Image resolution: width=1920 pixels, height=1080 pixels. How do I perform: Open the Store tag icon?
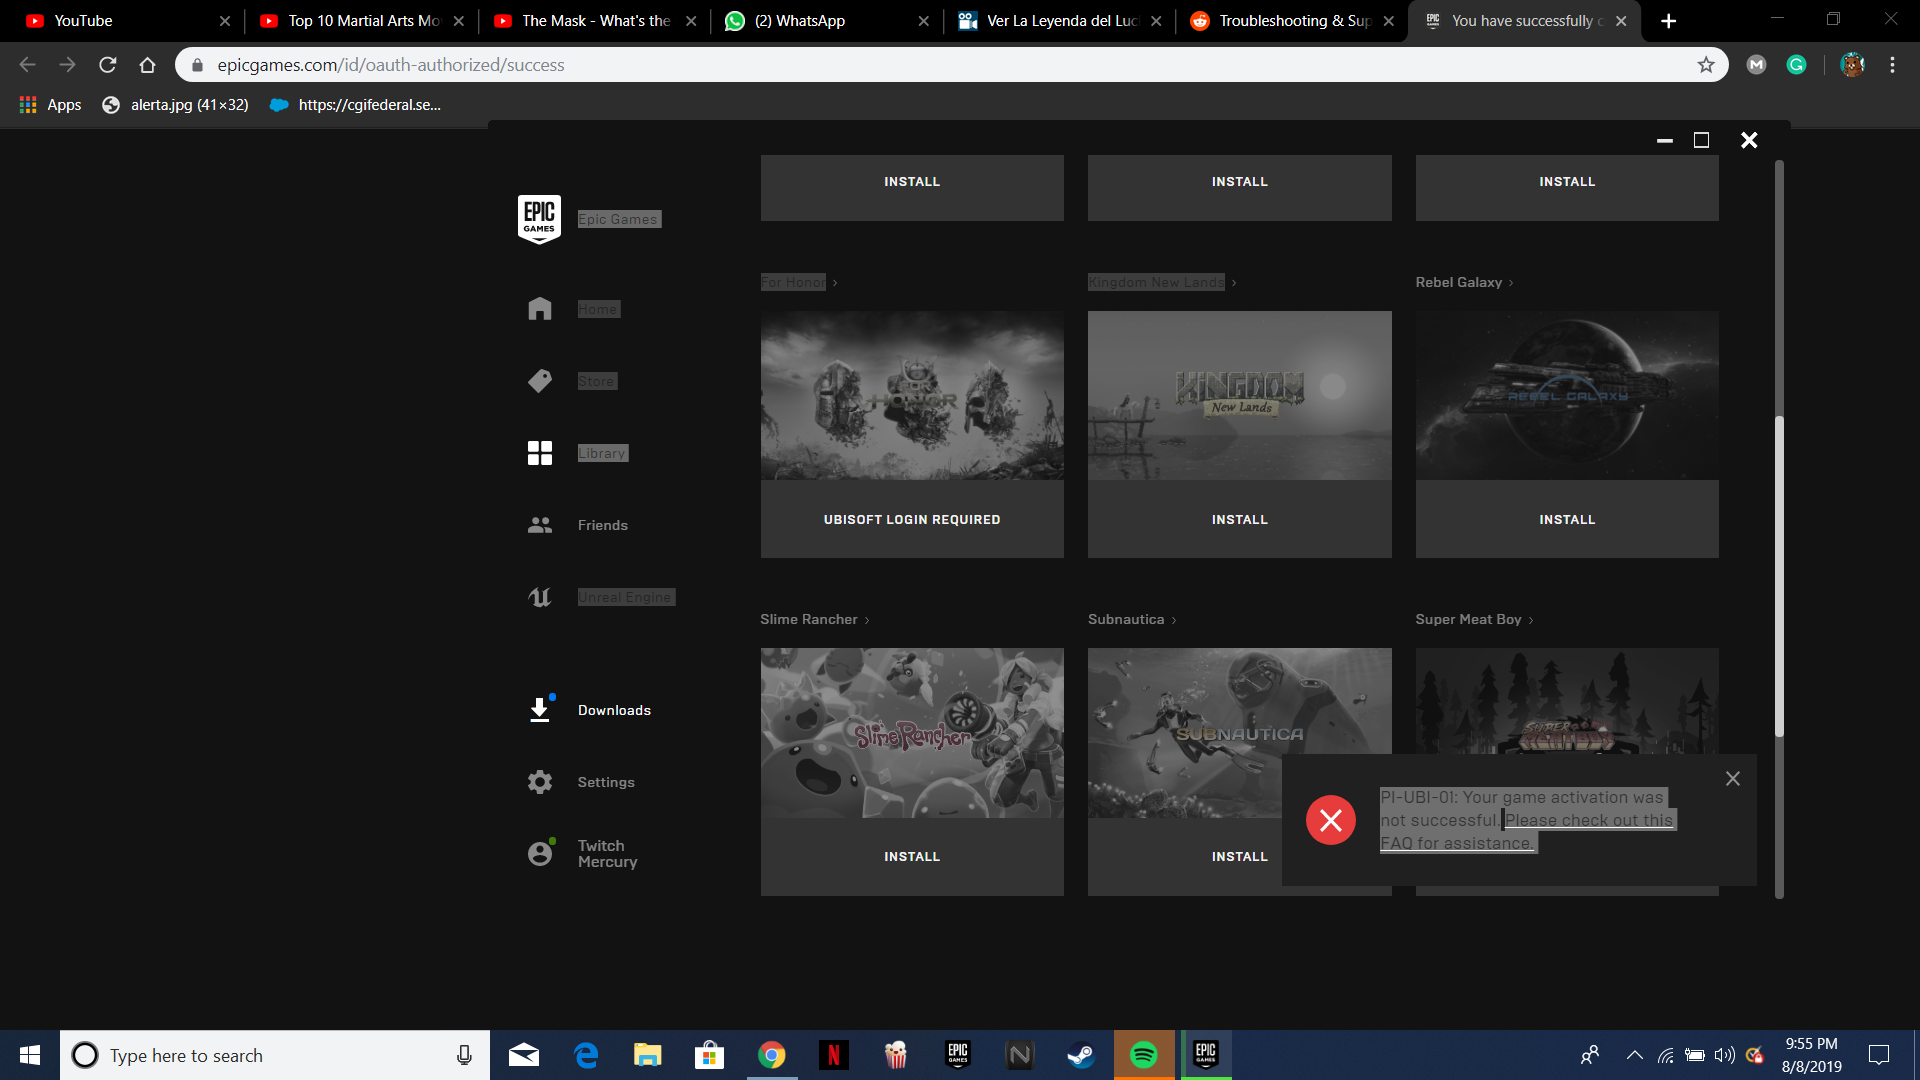click(x=540, y=381)
